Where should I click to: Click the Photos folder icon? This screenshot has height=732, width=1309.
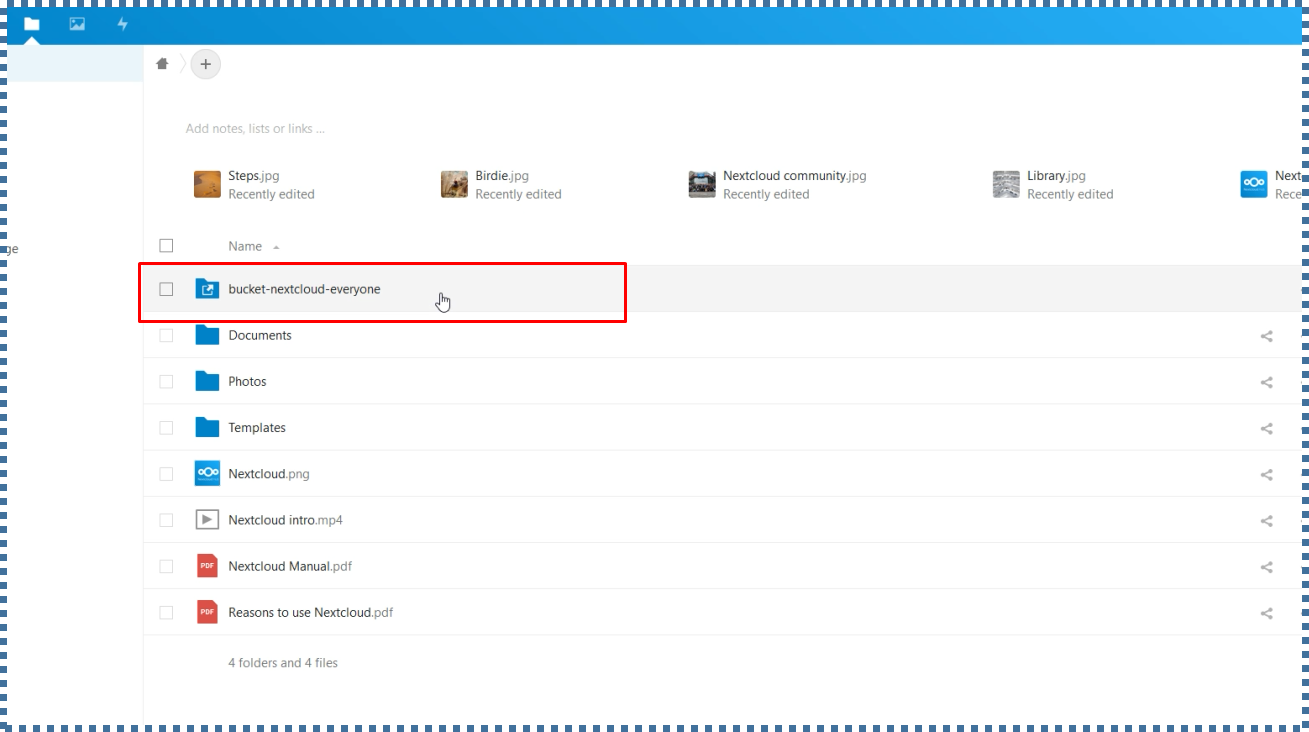tap(207, 381)
